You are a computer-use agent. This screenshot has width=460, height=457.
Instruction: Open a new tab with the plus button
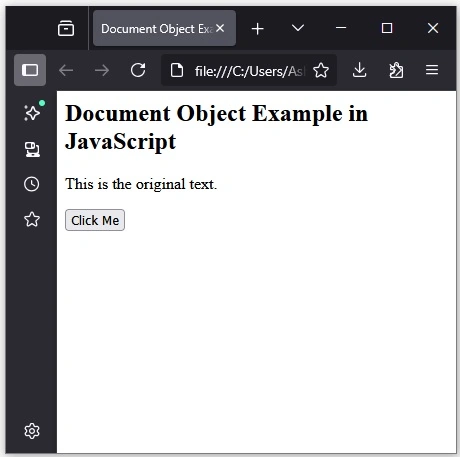click(258, 28)
